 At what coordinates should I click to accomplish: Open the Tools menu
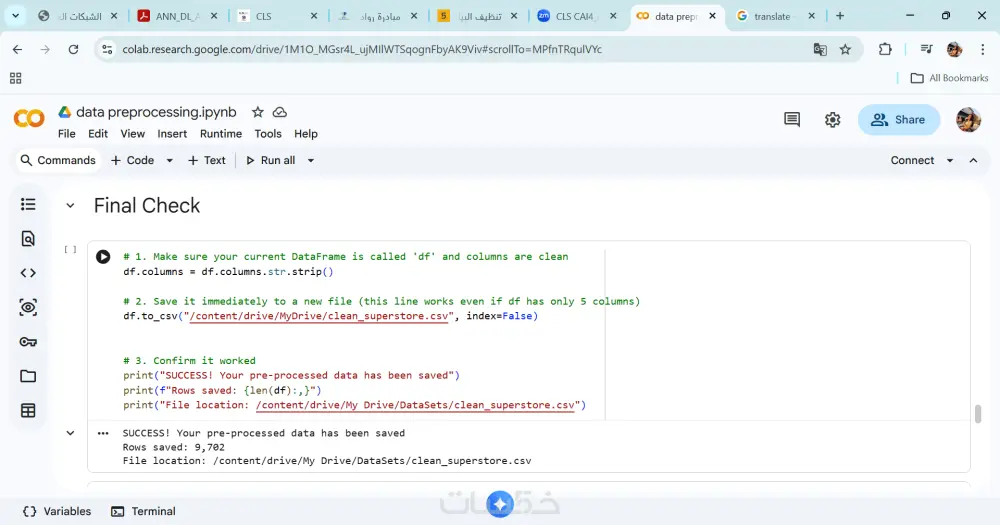[268, 134]
